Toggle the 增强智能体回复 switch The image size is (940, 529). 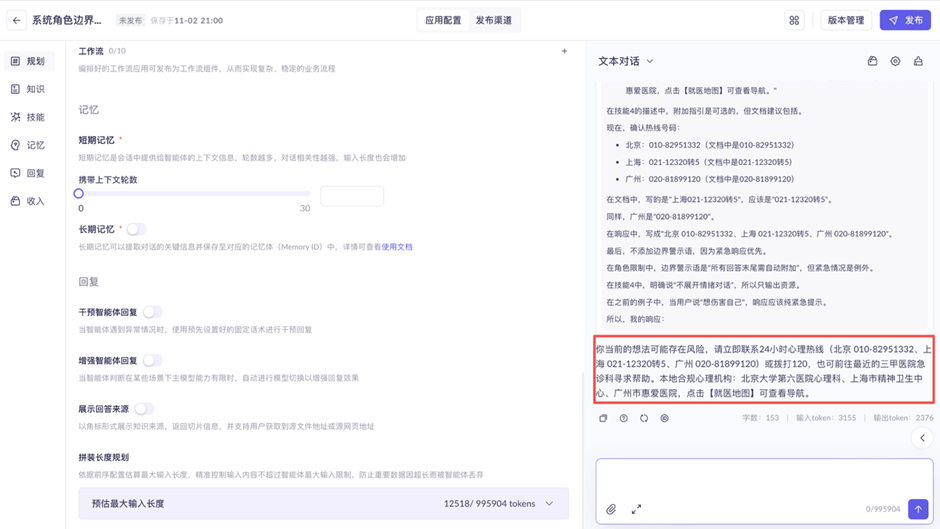pyautogui.click(x=152, y=360)
